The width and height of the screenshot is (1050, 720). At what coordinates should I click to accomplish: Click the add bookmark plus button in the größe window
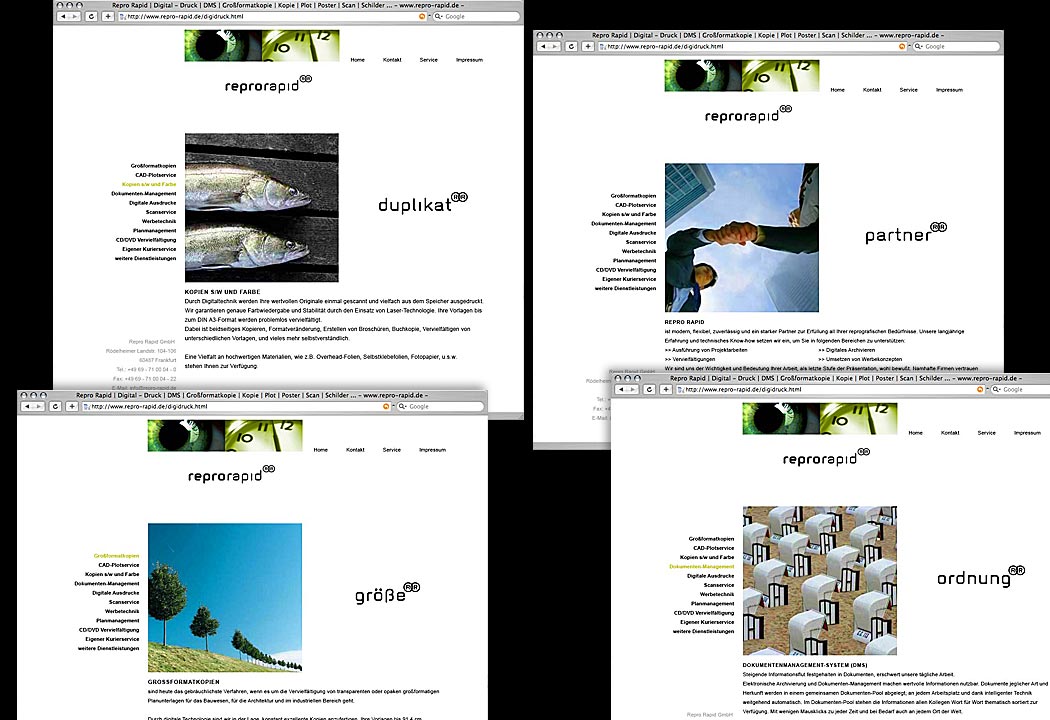point(71,407)
